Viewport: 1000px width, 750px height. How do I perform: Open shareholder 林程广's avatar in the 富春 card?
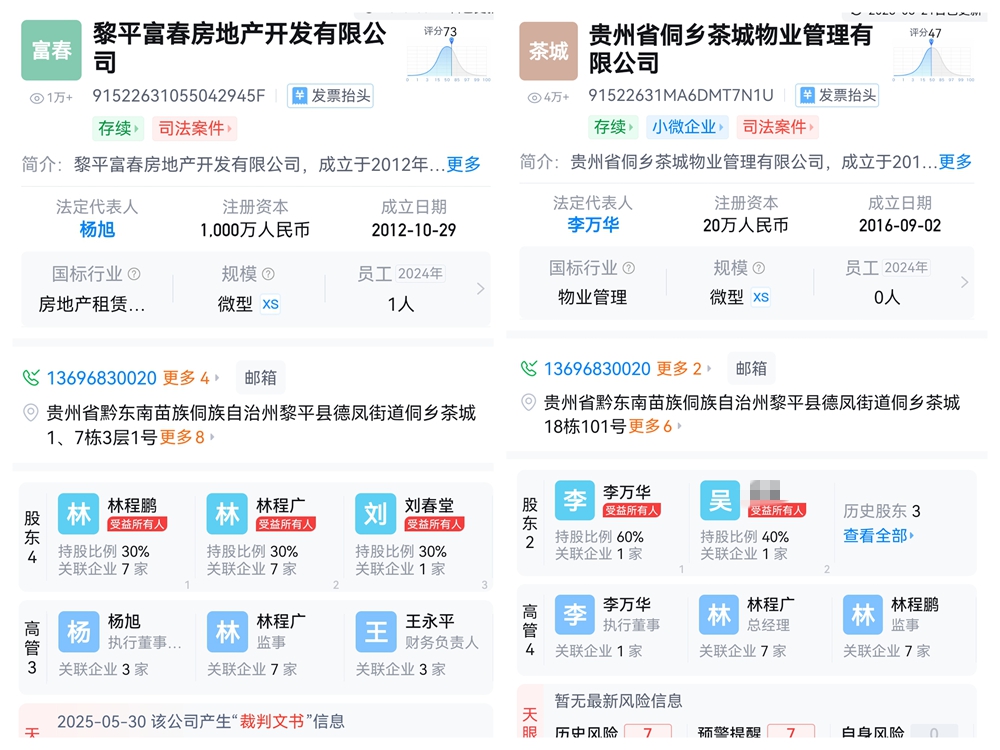coord(227,514)
